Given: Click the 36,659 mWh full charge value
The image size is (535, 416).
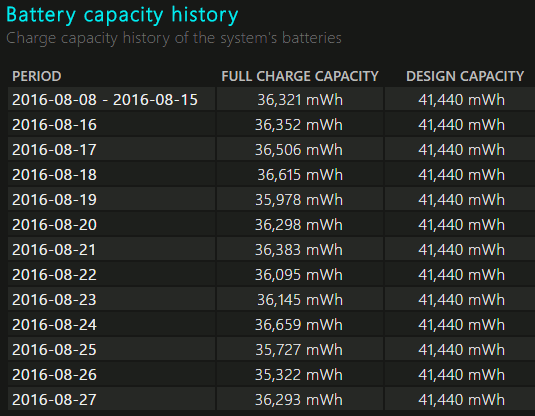Looking at the screenshot, I should pos(299,325).
